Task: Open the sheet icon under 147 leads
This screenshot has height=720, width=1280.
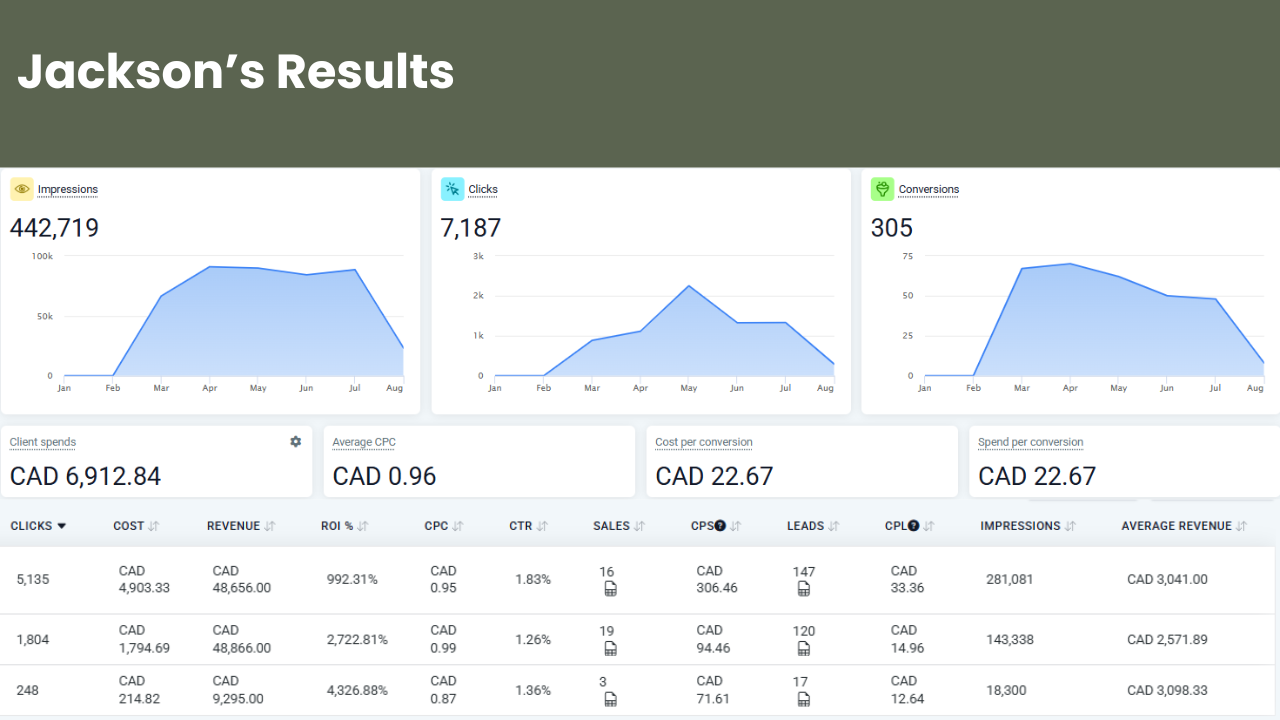Action: pyautogui.click(x=803, y=590)
